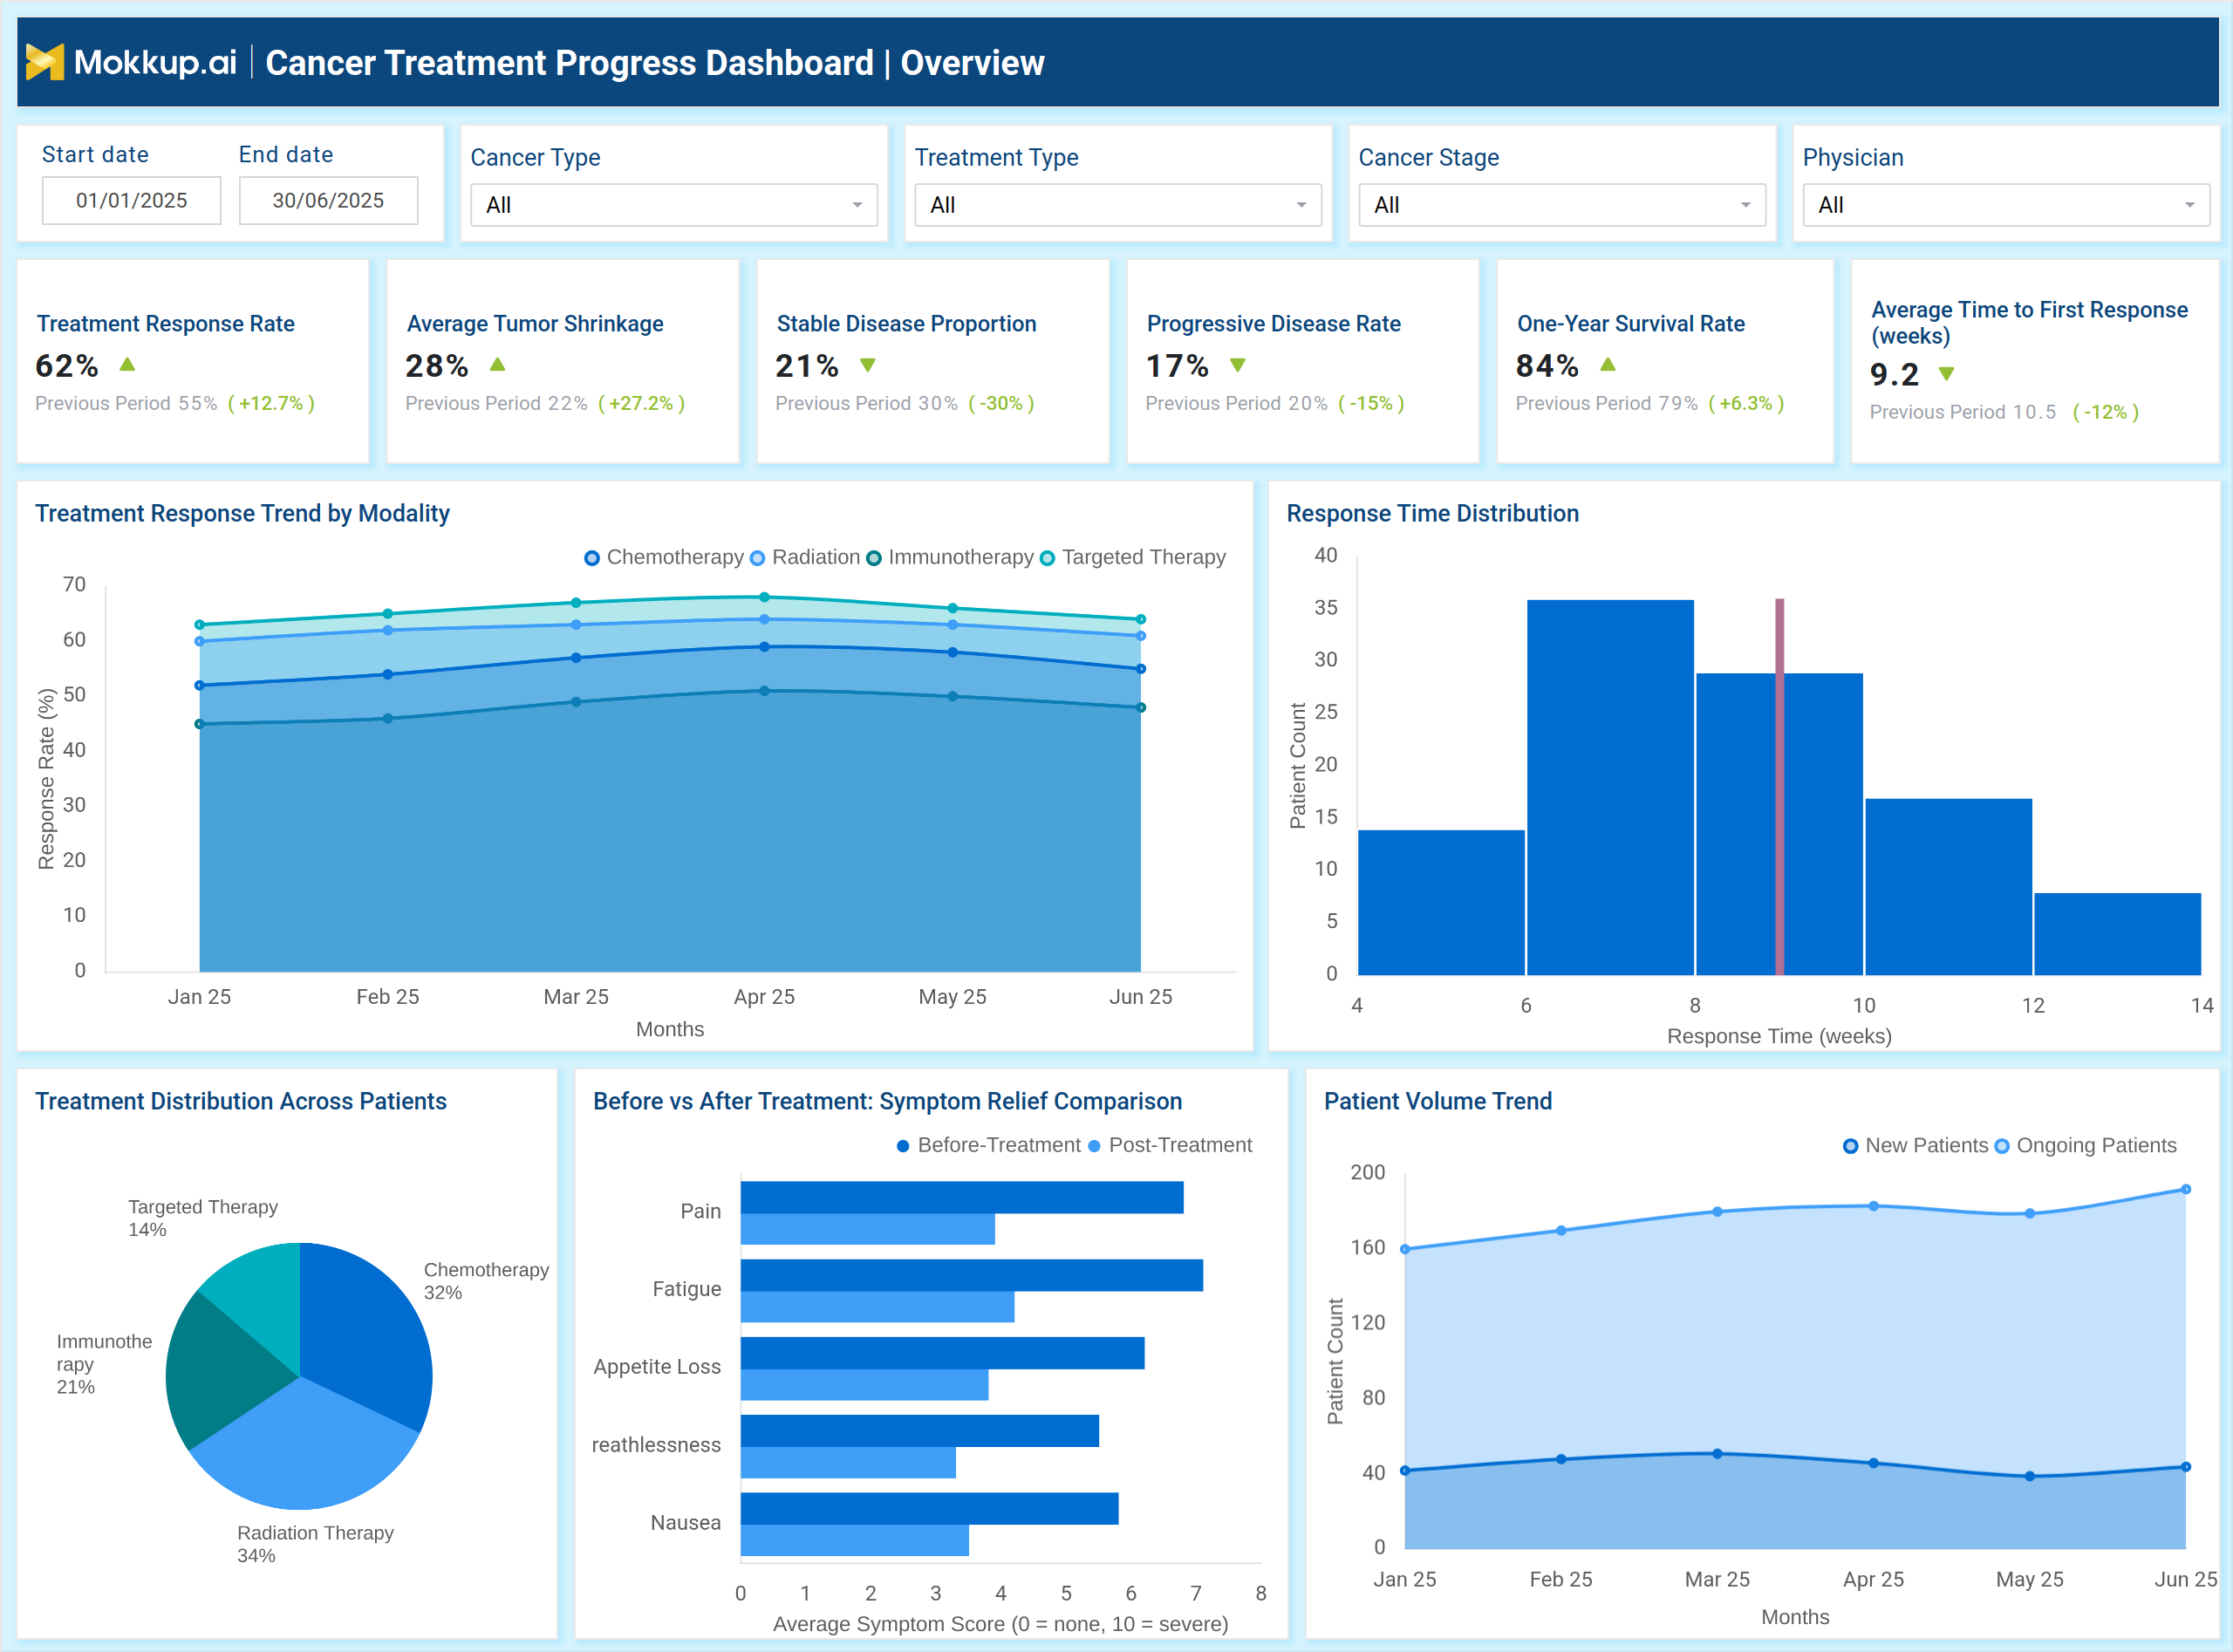Click the up arrow beside 84% survival rate
The image size is (2233, 1652).
(1607, 365)
